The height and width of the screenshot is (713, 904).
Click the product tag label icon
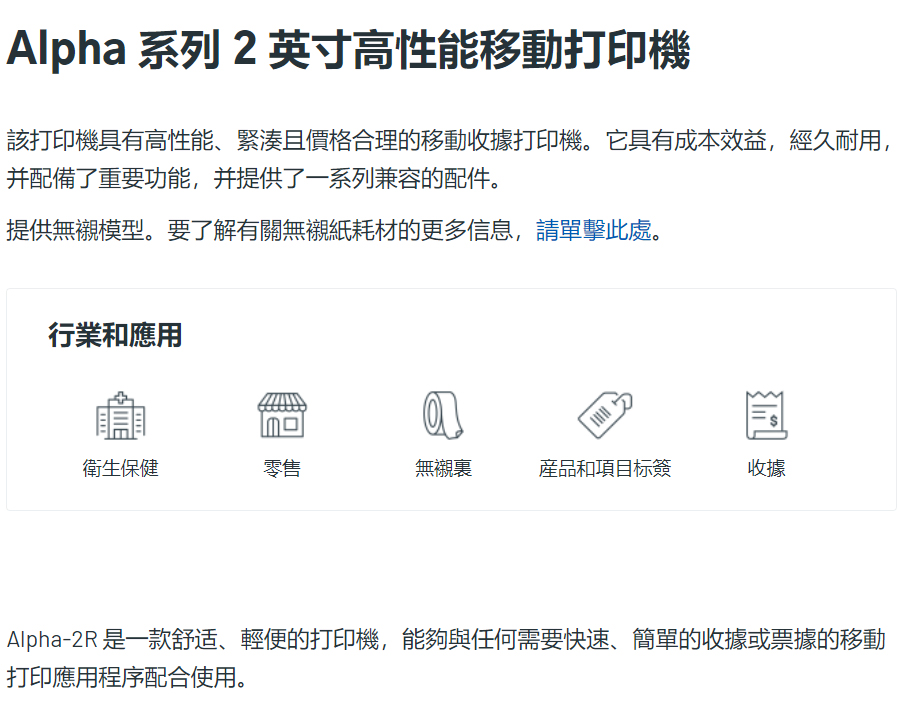(x=605, y=415)
